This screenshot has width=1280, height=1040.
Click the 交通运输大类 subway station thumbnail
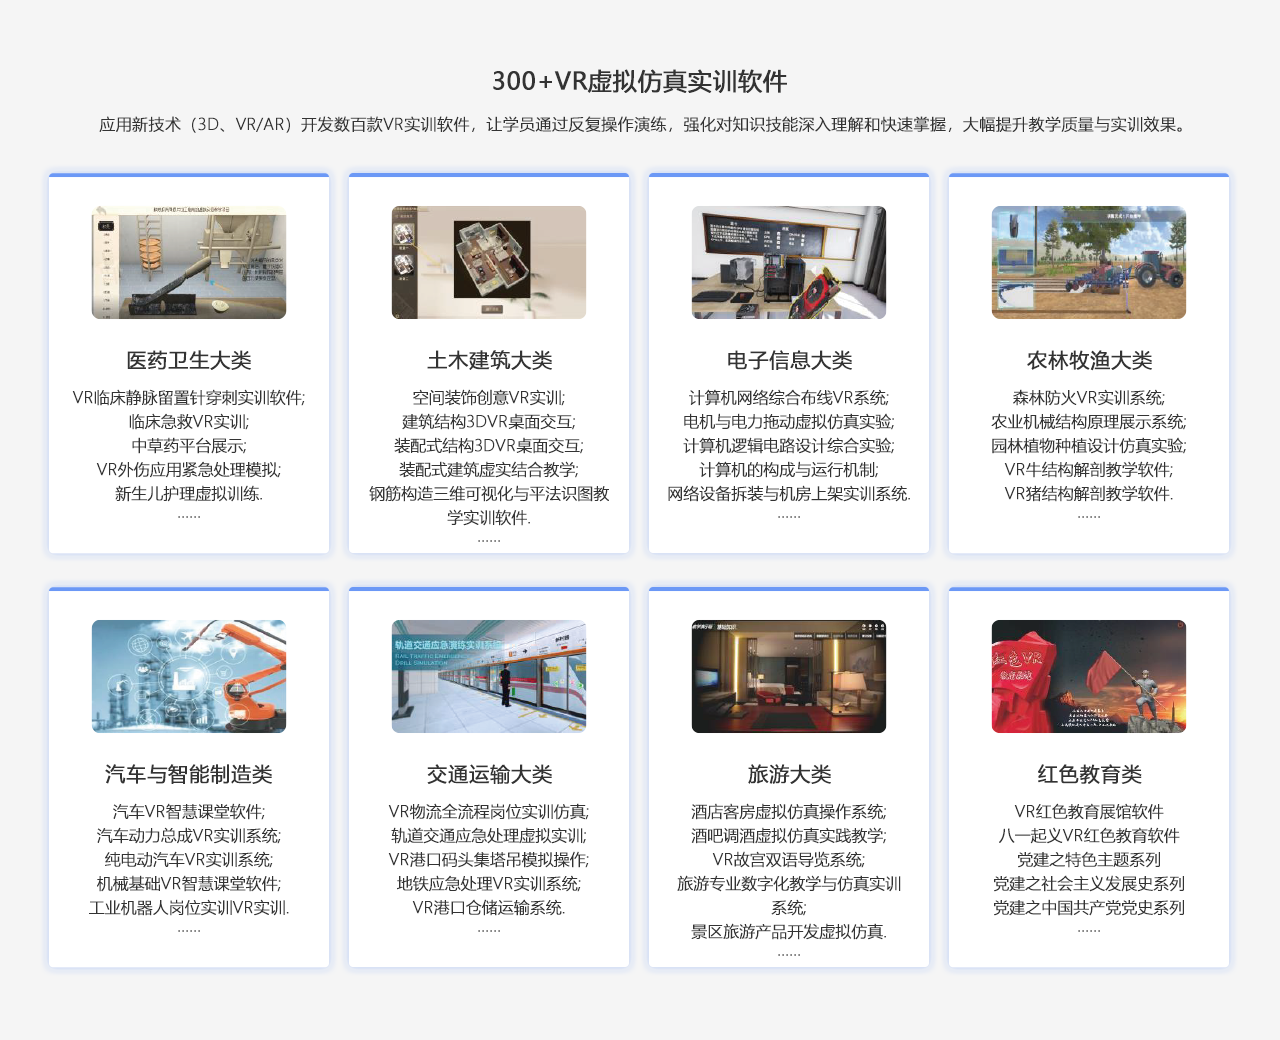pos(489,676)
